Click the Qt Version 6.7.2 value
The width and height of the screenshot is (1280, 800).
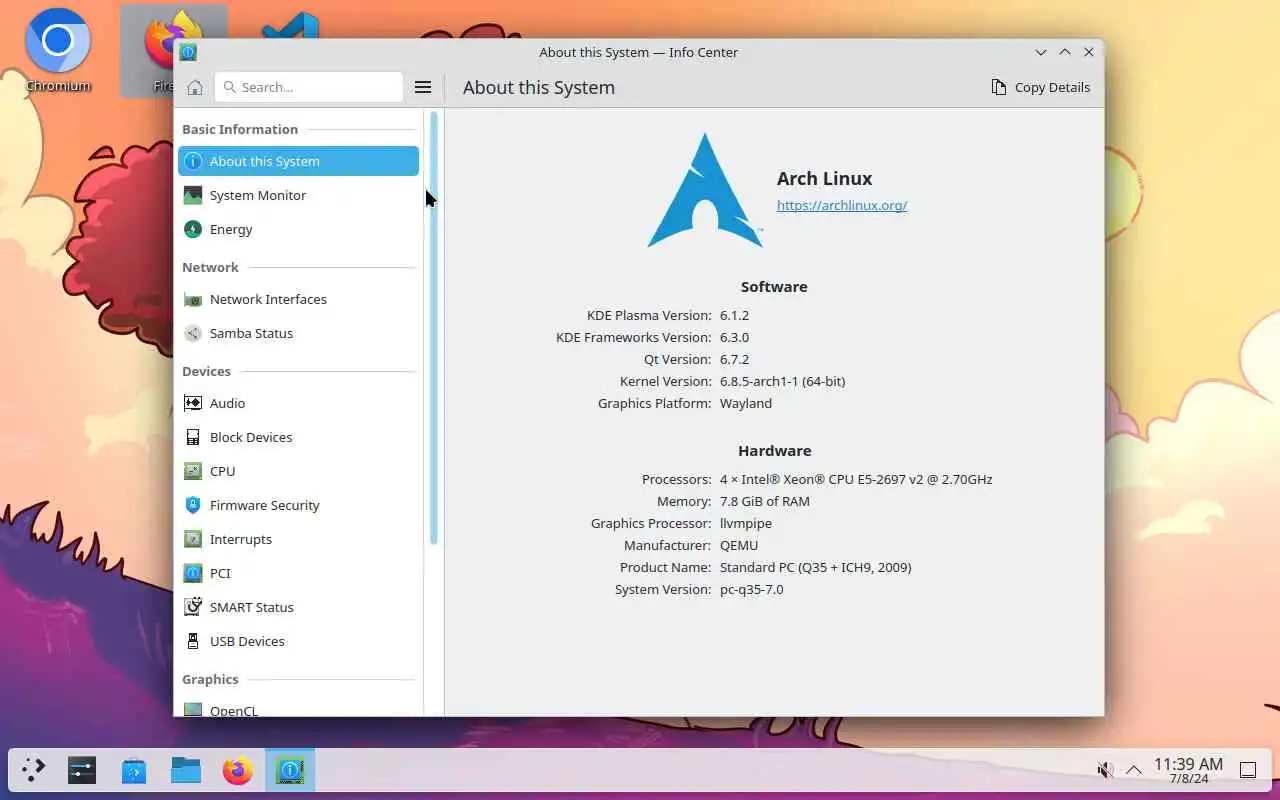(x=734, y=359)
